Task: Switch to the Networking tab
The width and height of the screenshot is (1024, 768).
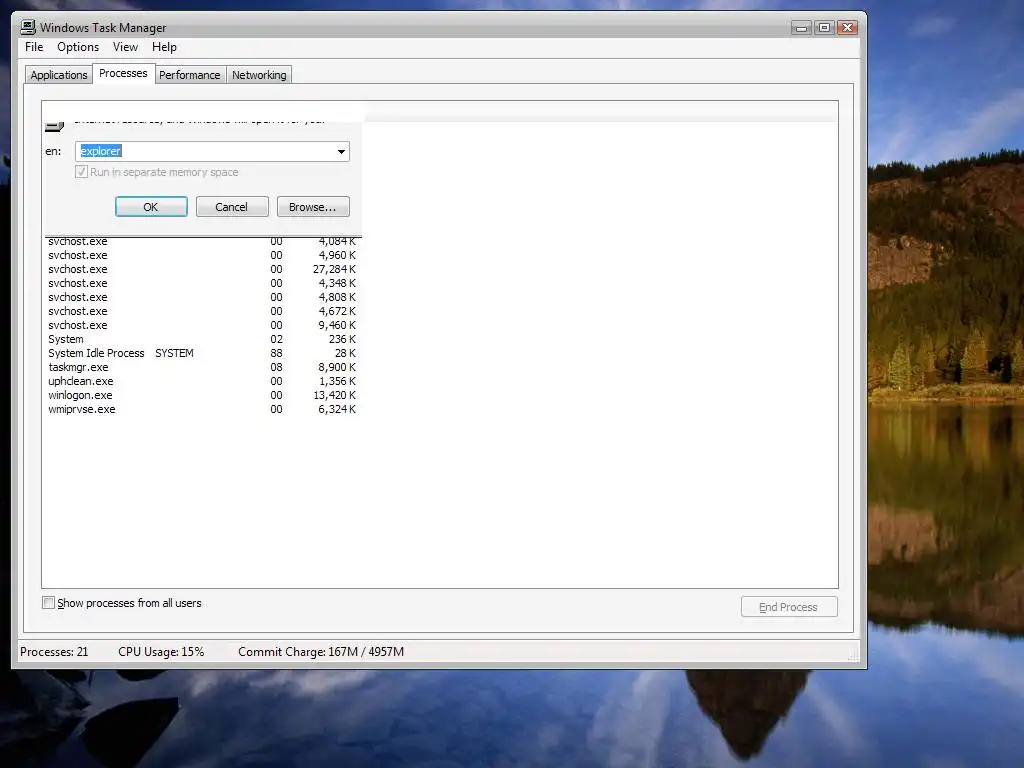Action: (259, 75)
